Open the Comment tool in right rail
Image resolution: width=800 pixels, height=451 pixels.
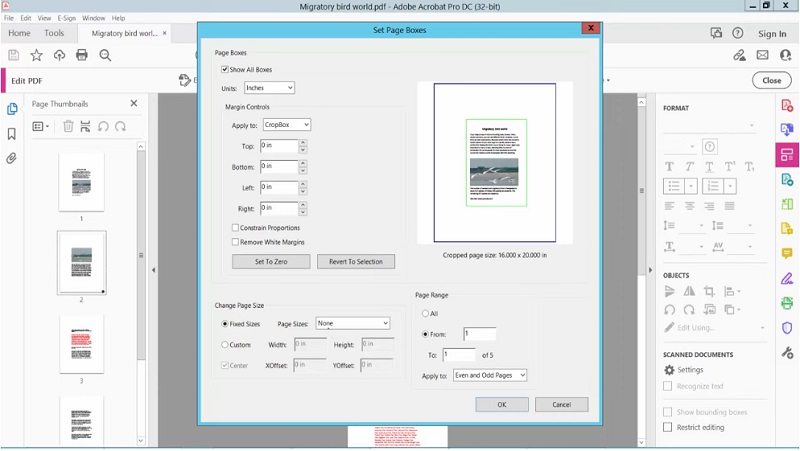click(x=787, y=254)
